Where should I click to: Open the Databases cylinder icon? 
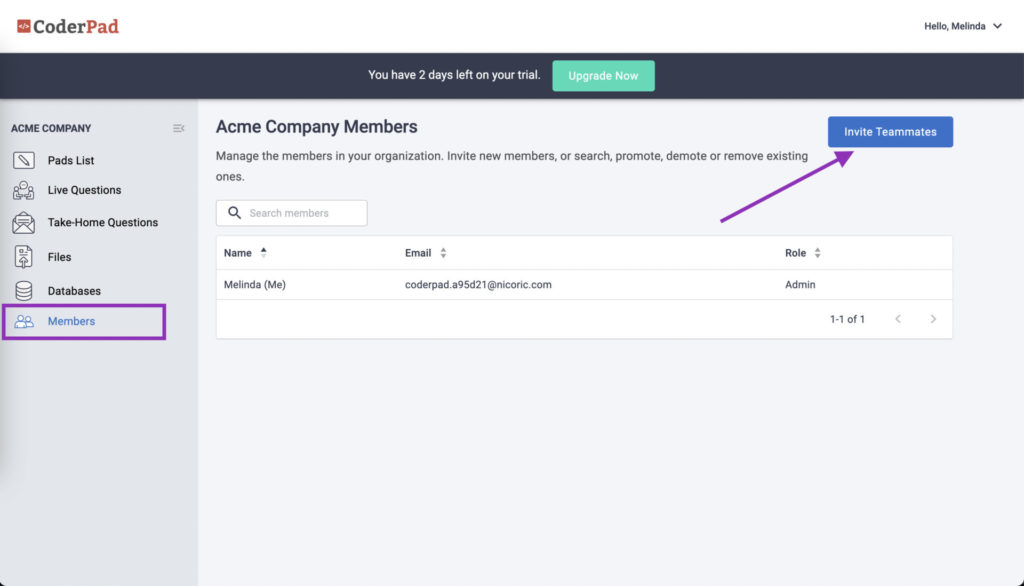24,291
